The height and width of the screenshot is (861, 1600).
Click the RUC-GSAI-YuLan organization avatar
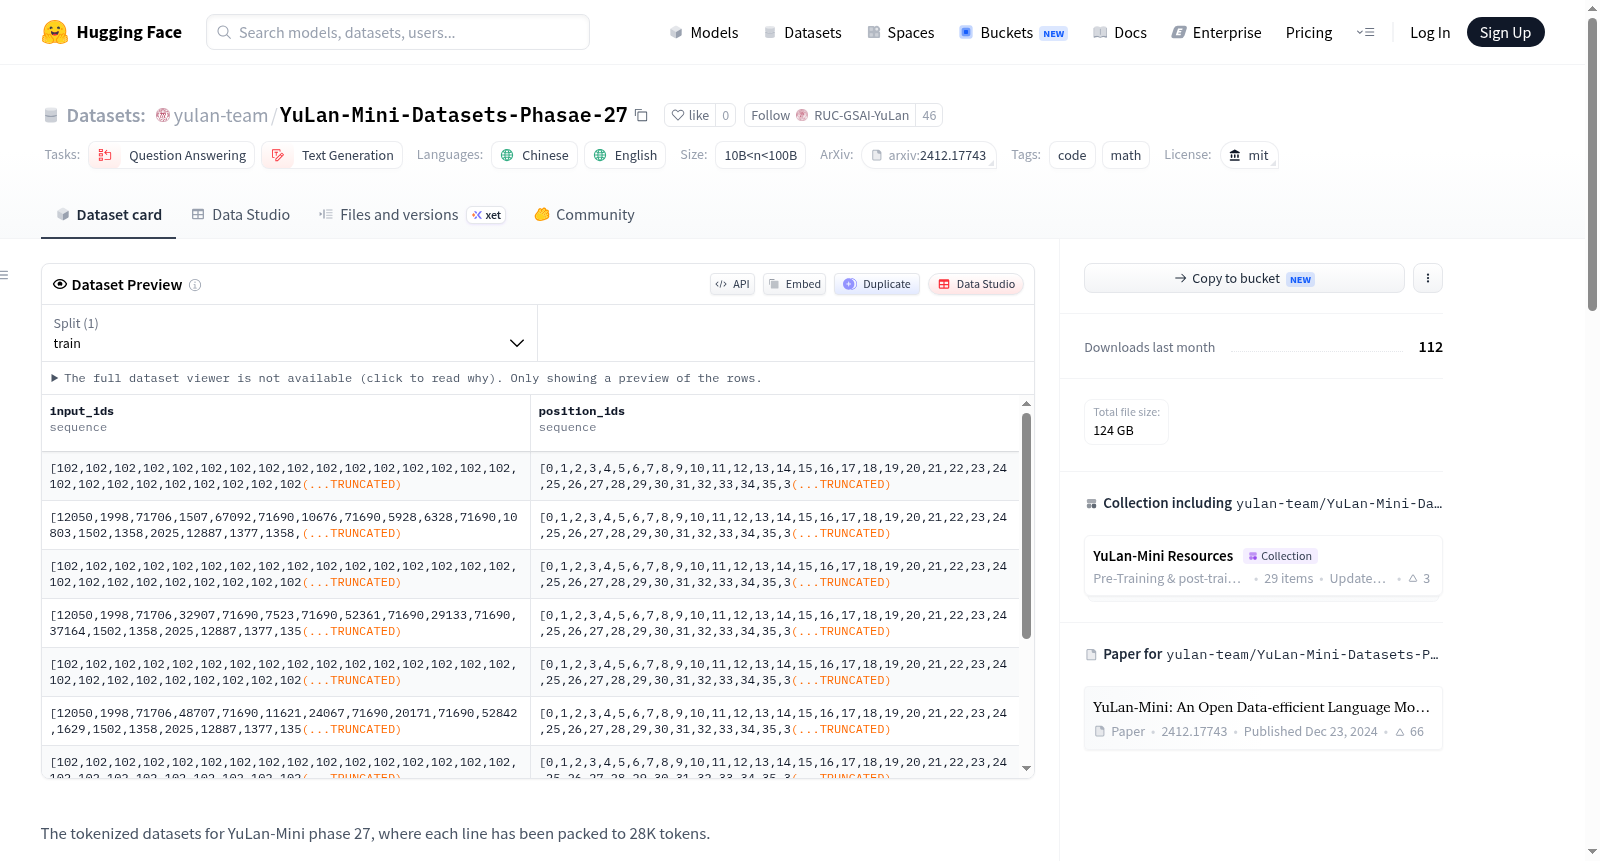pos(802,115)
